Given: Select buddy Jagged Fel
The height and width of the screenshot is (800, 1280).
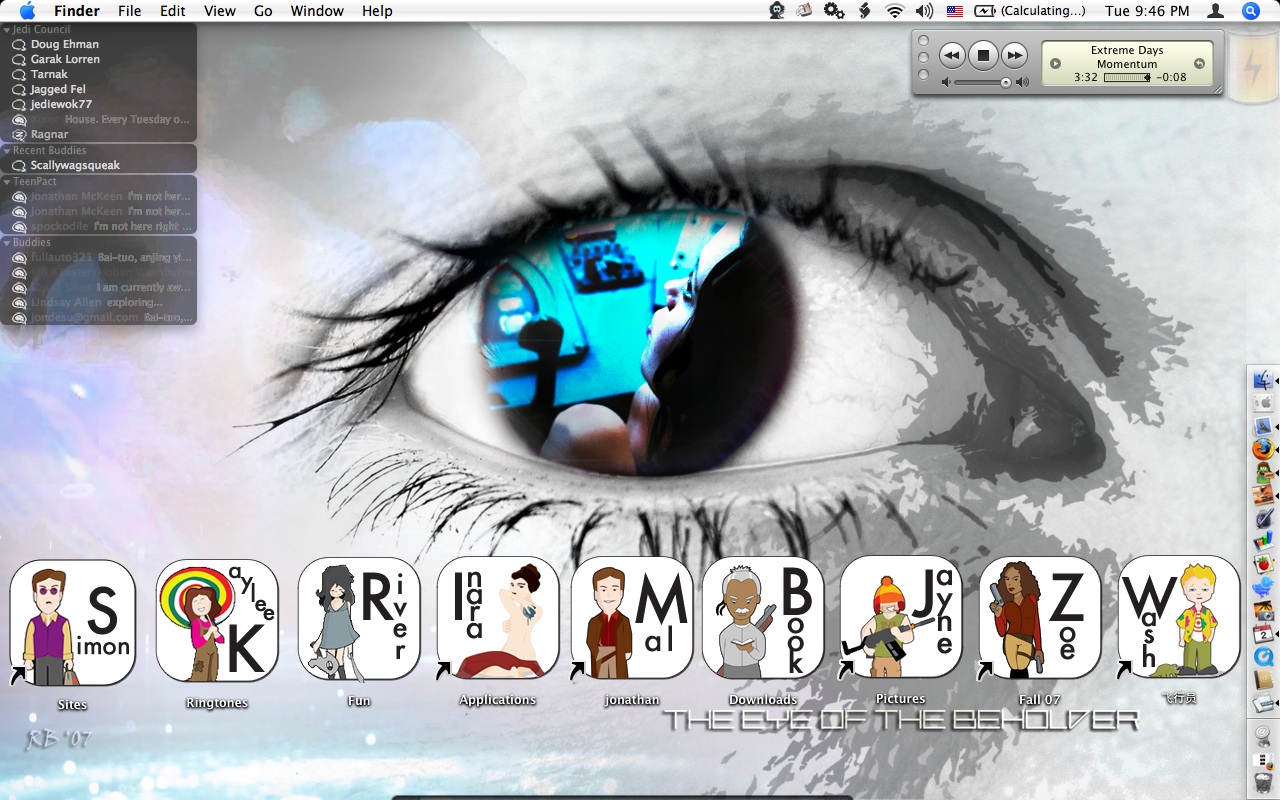Looking at the screenshot, I should tap(58, 89).
